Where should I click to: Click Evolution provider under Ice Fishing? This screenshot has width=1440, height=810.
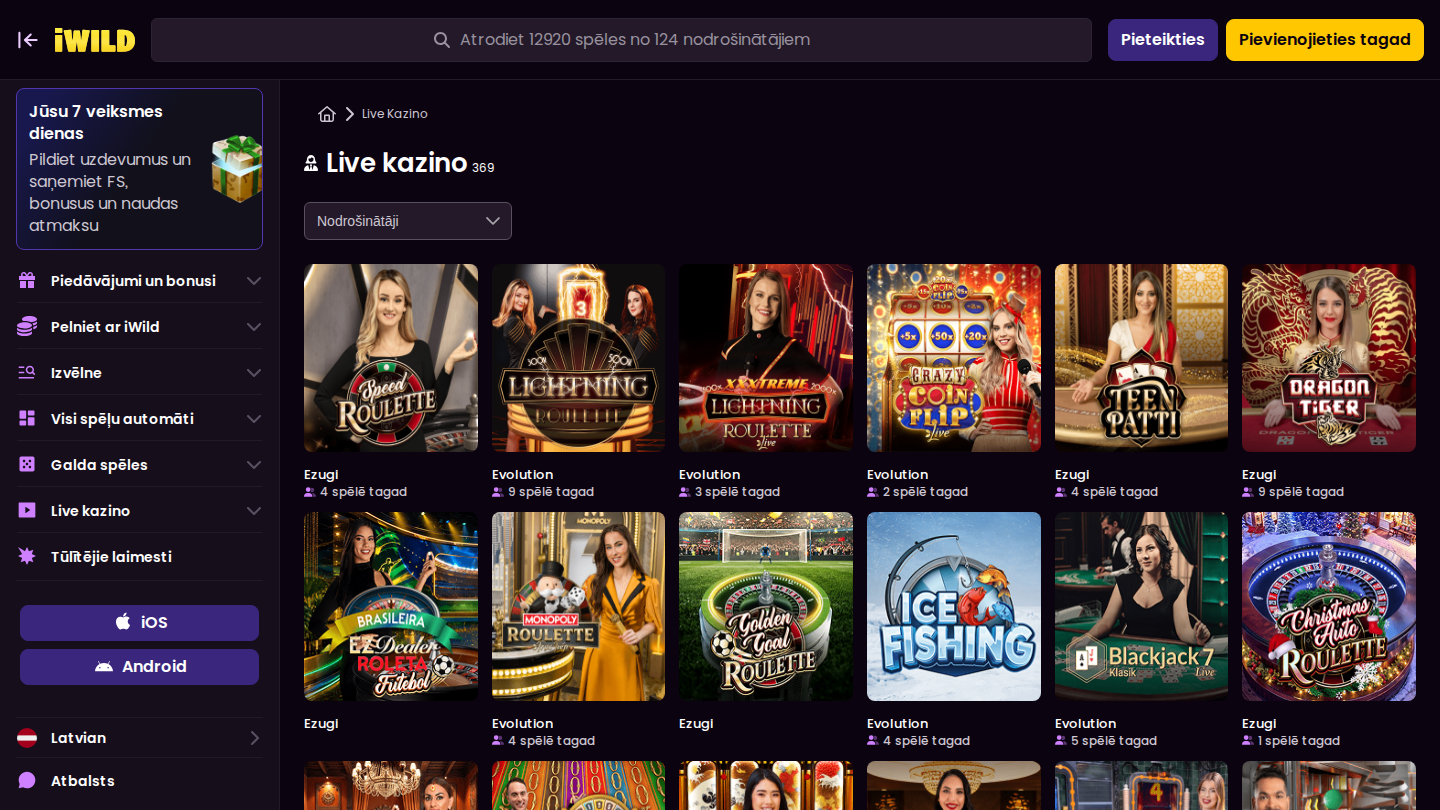pos(897,724)
